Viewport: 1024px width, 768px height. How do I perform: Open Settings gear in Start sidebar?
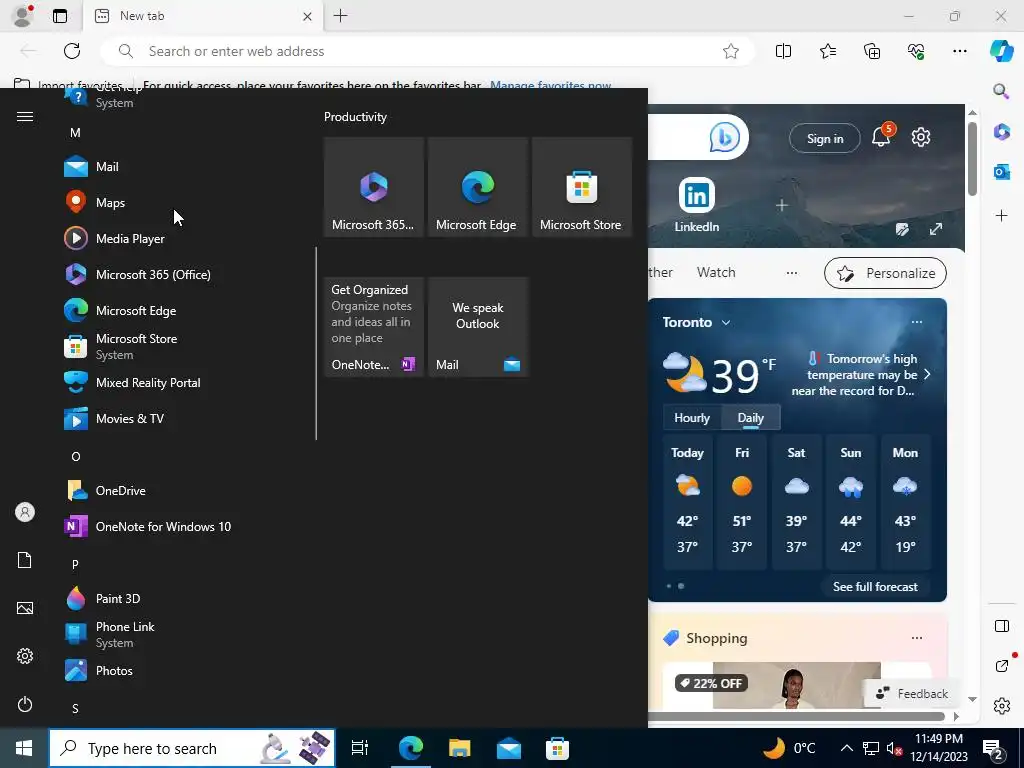[25, 656]
